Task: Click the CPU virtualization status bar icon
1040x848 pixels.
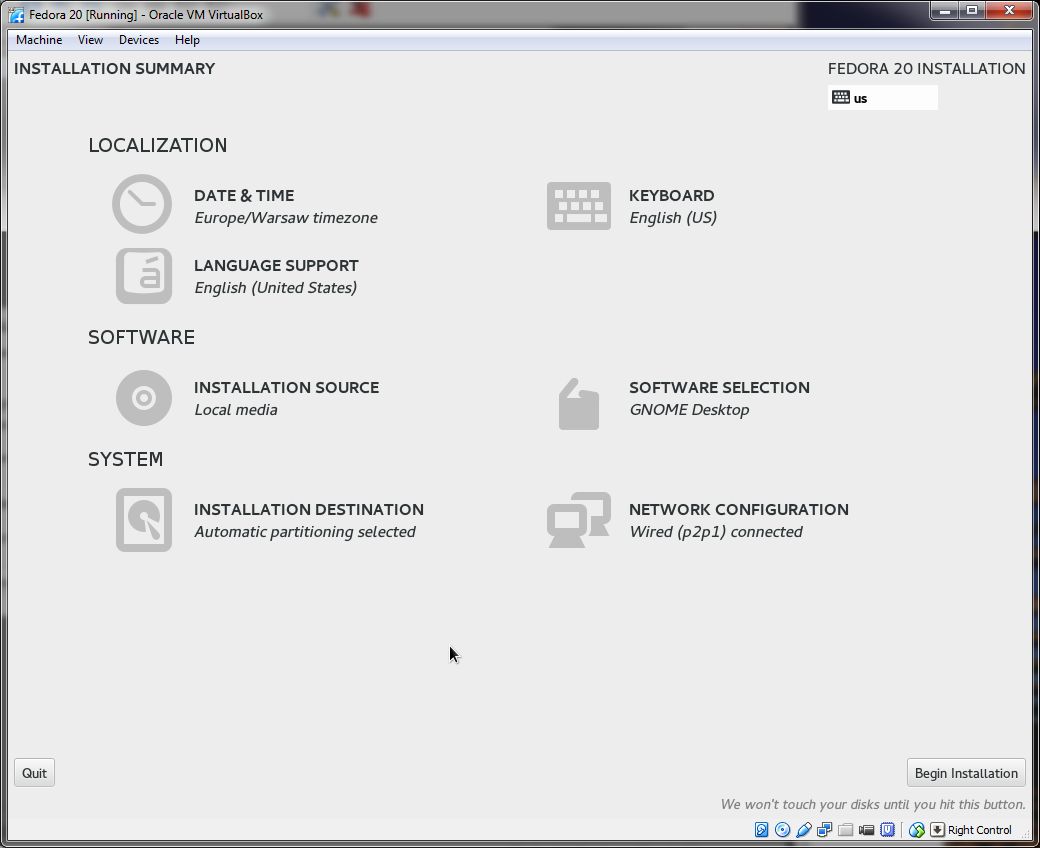Action: tap(887, 829)
